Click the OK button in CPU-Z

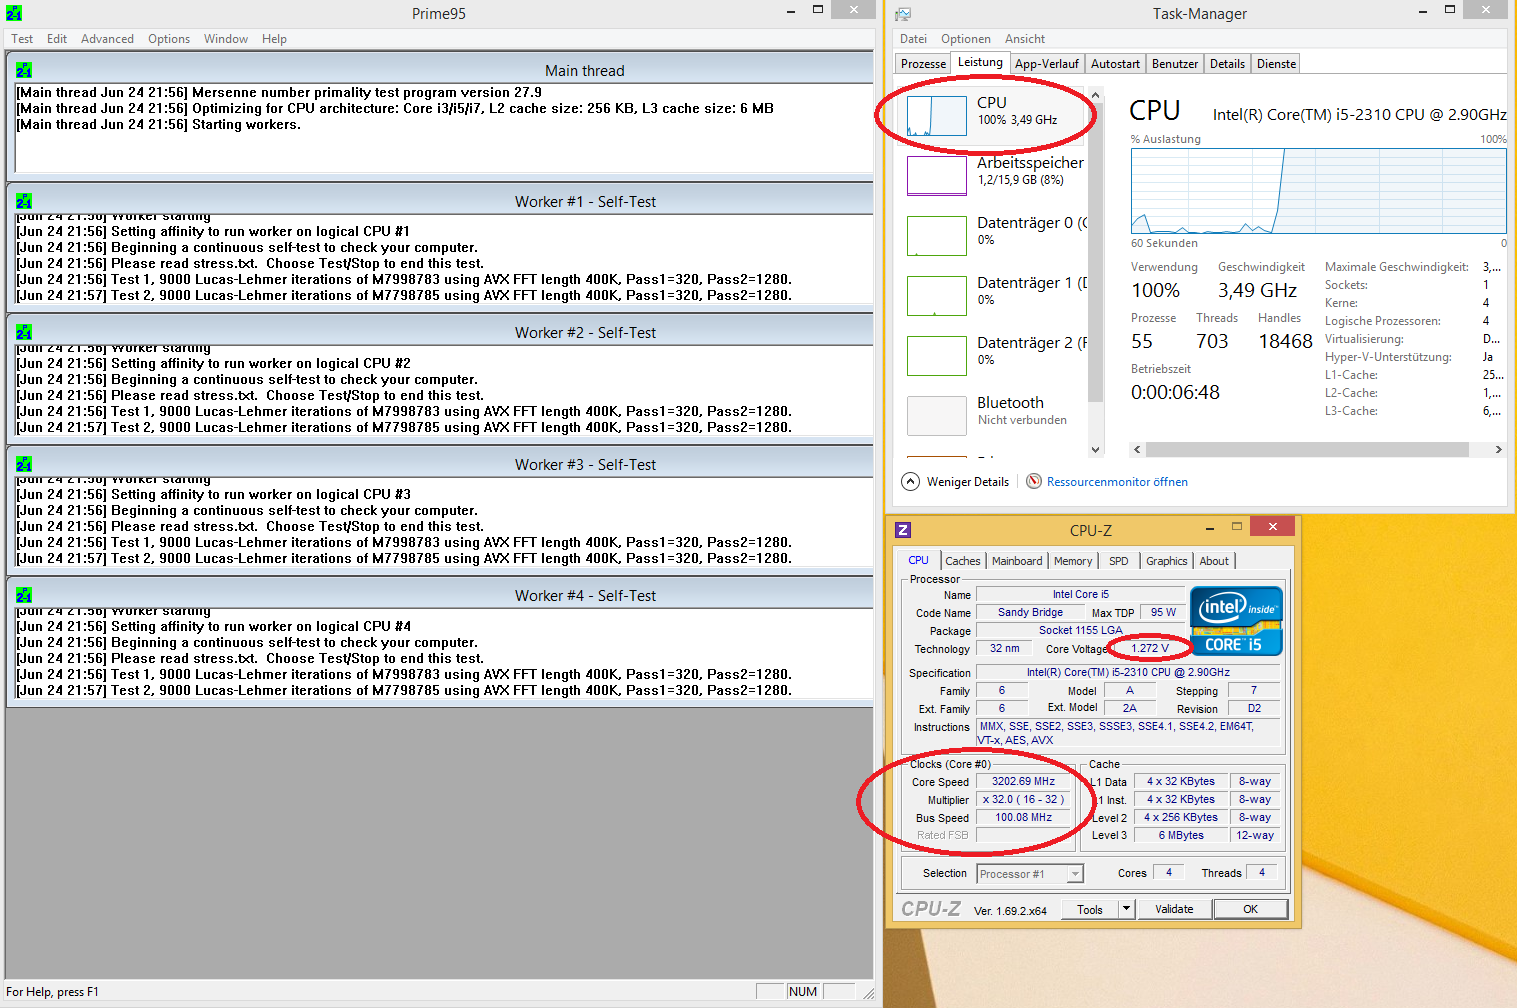click(1250, 909)
